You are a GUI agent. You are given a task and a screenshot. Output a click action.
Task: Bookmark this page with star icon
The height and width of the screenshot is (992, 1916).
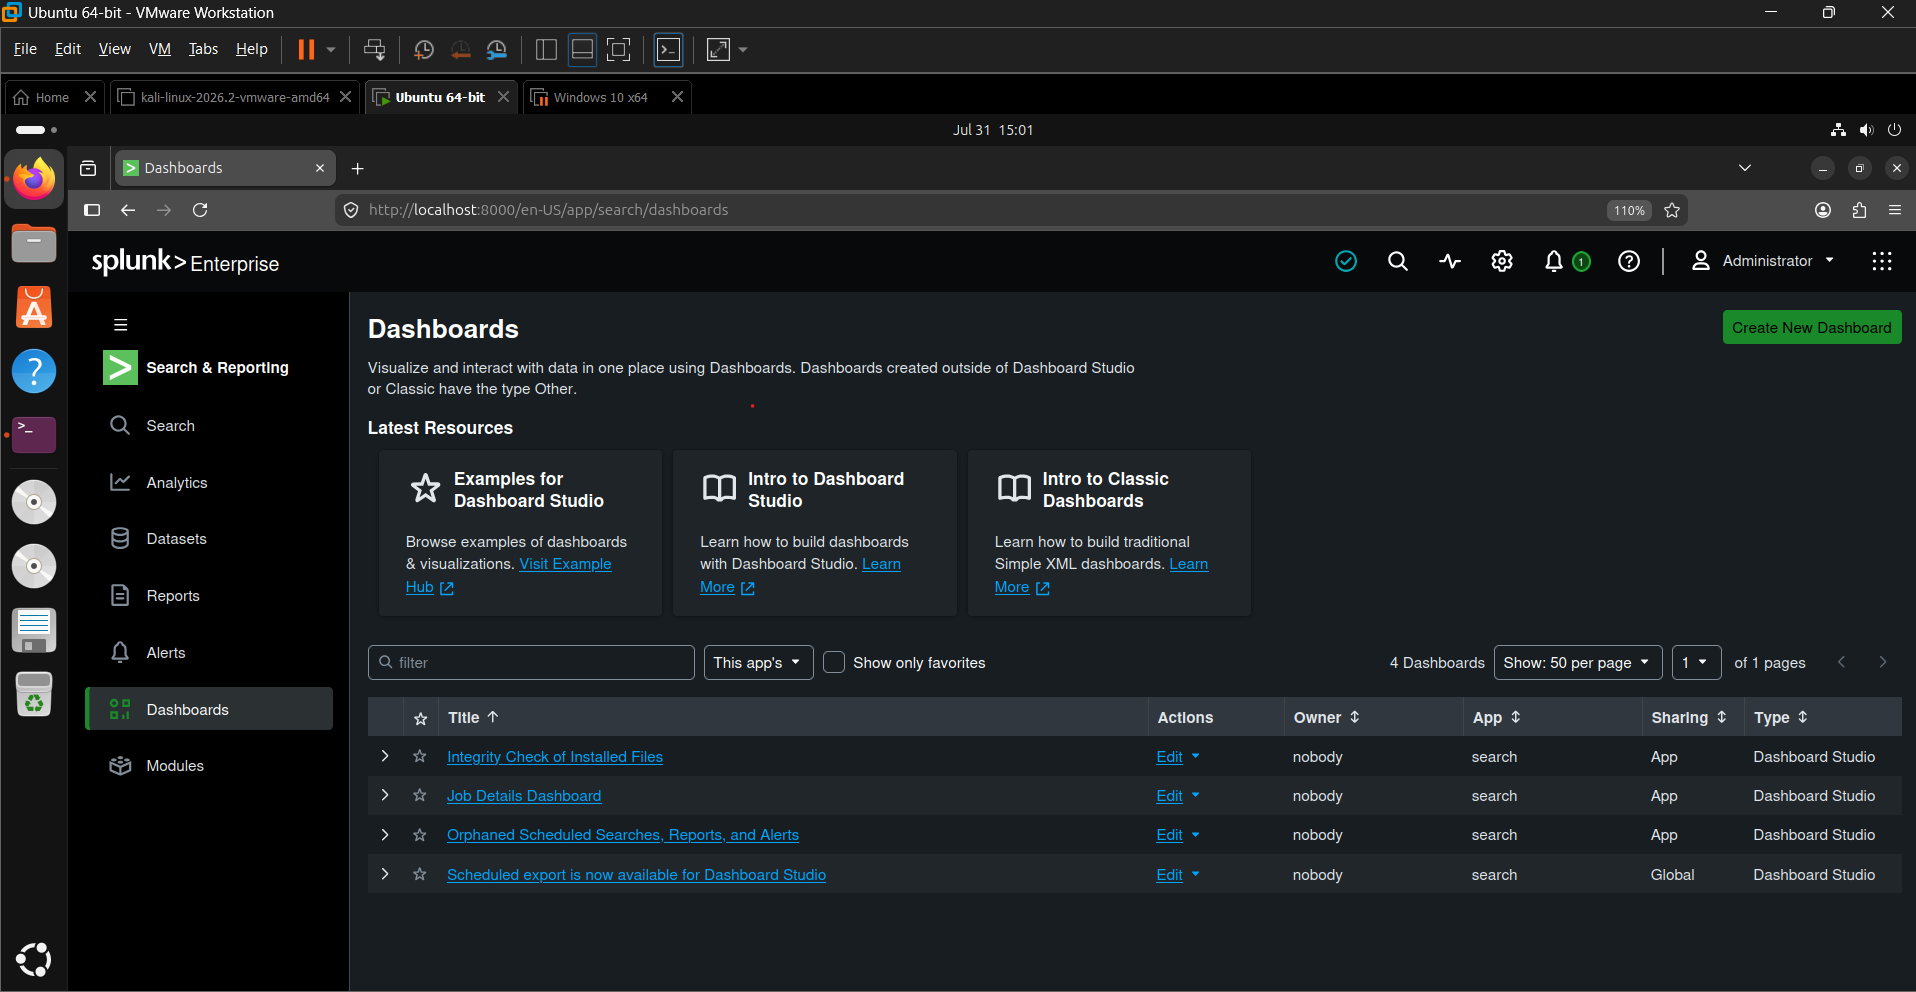click(1672, 210)
